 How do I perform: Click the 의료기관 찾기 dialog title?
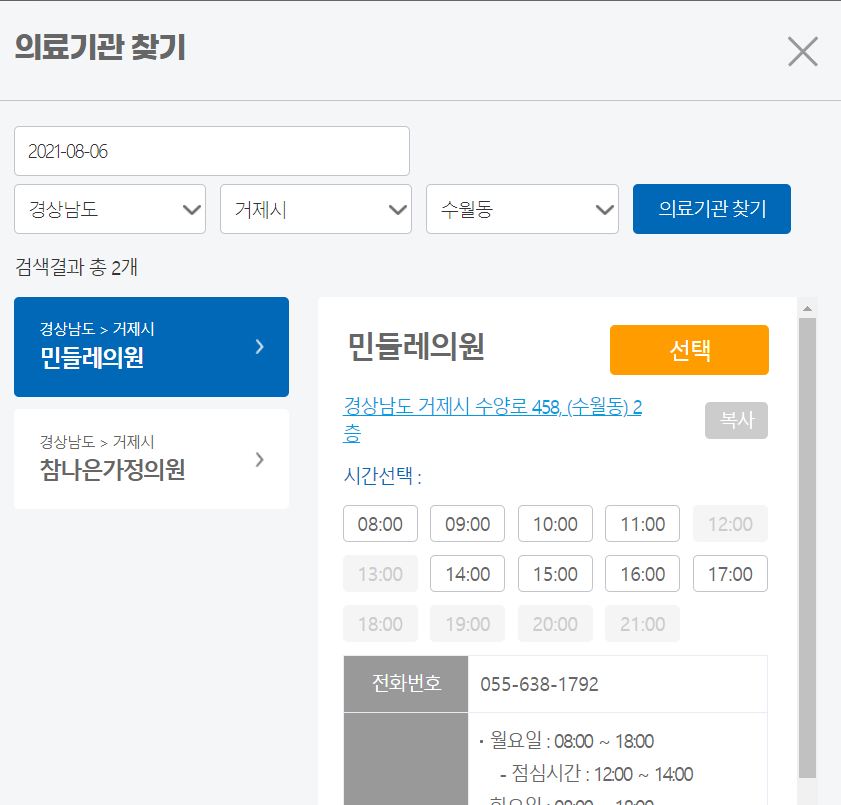coord(100,47)
